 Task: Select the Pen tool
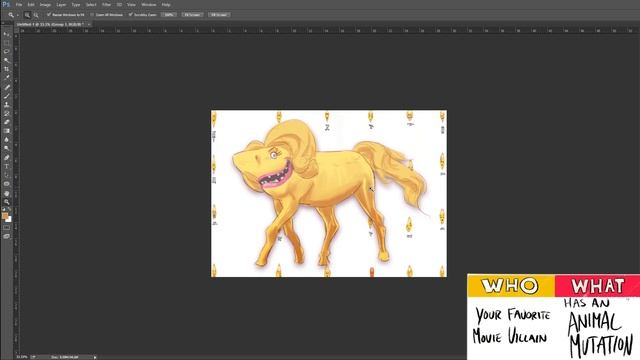pyautogui.click(x=6, y=158)
